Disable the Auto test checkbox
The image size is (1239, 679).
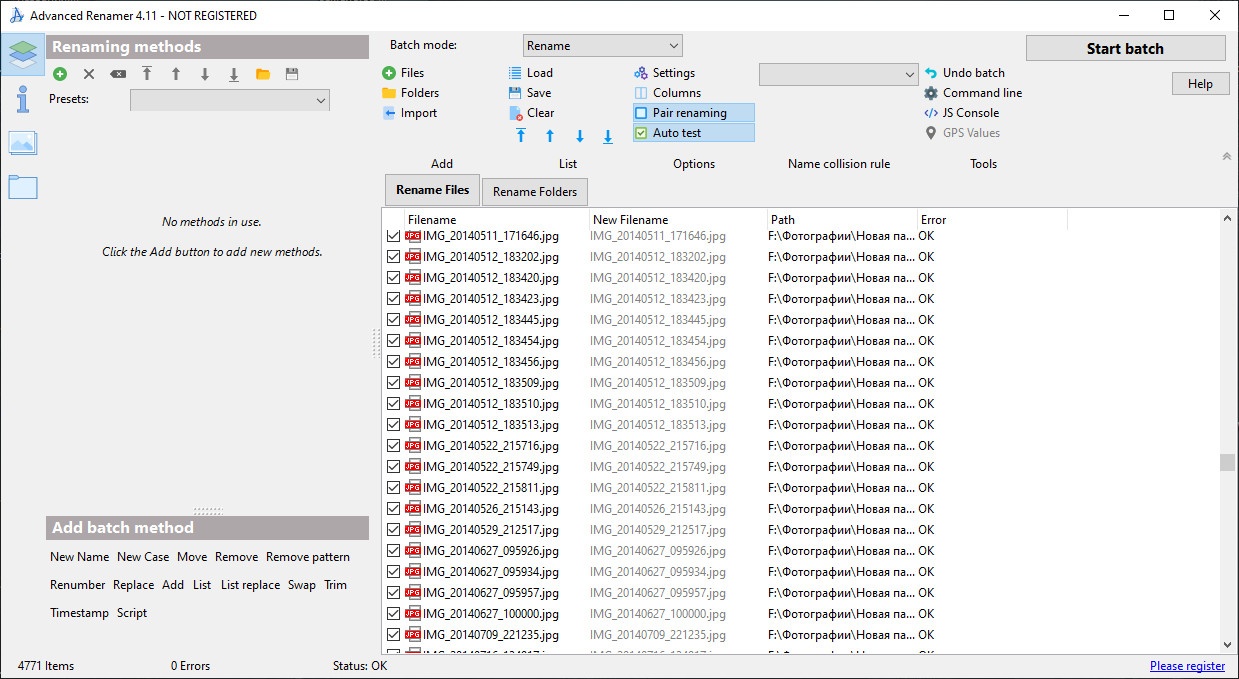point(642,133)
